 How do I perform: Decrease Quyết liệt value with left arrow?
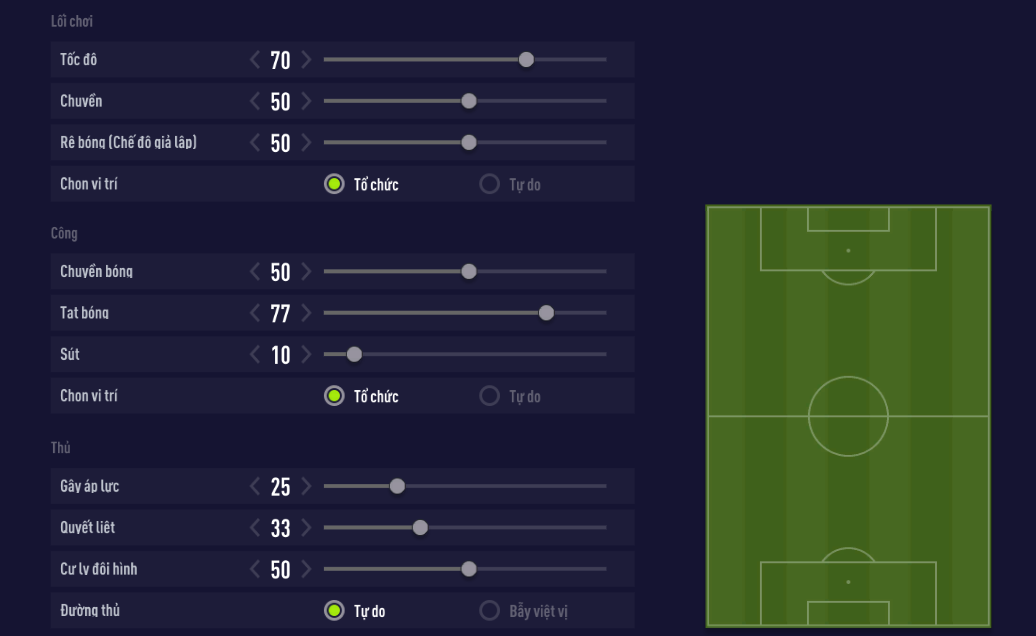(x=255, y=528)
